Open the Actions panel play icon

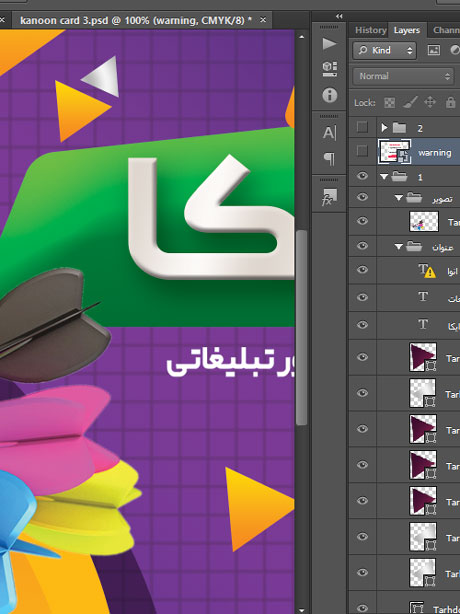(329, 43)
